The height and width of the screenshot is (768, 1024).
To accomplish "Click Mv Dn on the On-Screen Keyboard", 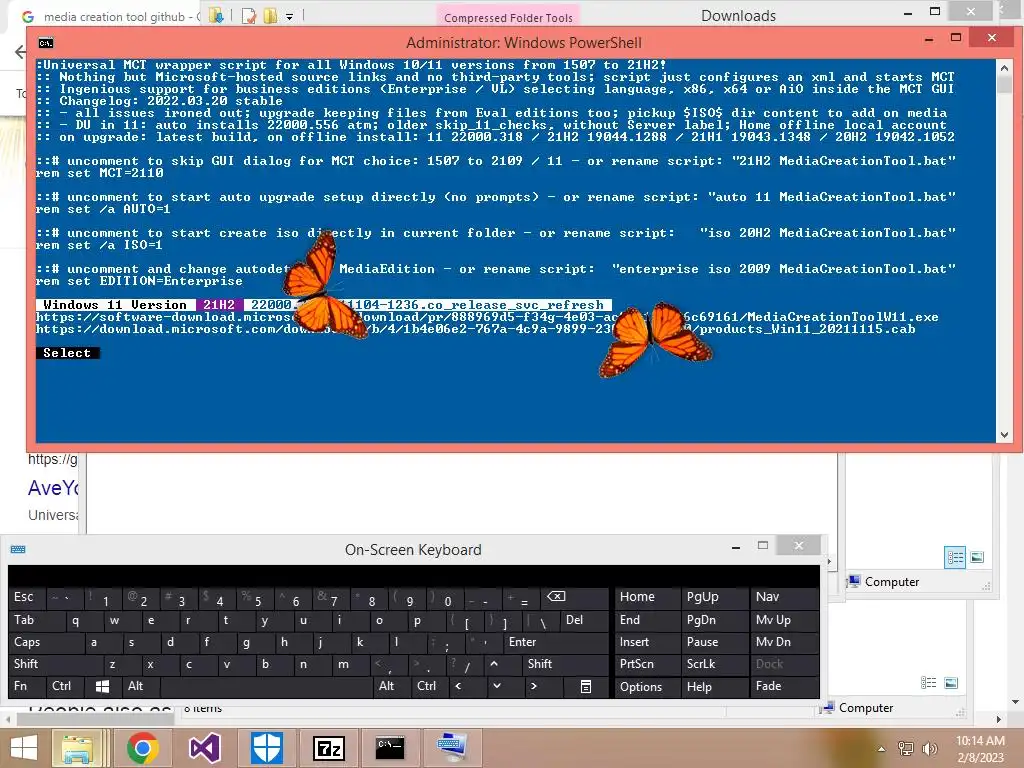I will [784, 643].
